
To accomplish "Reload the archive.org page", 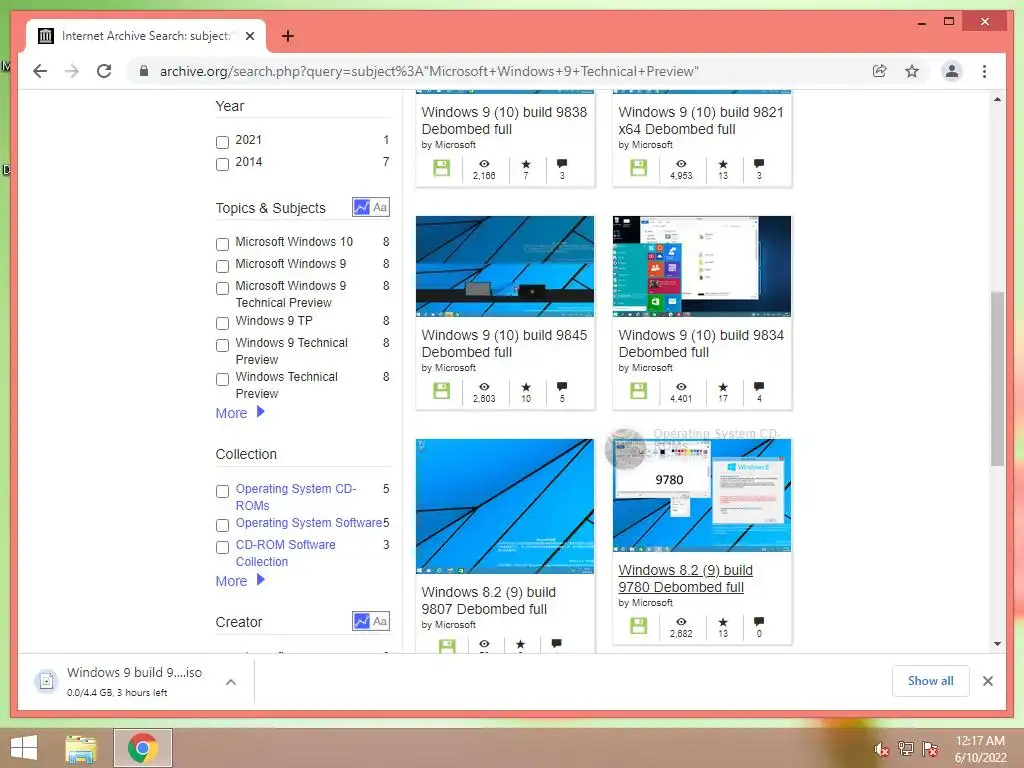I will point(104,71).
